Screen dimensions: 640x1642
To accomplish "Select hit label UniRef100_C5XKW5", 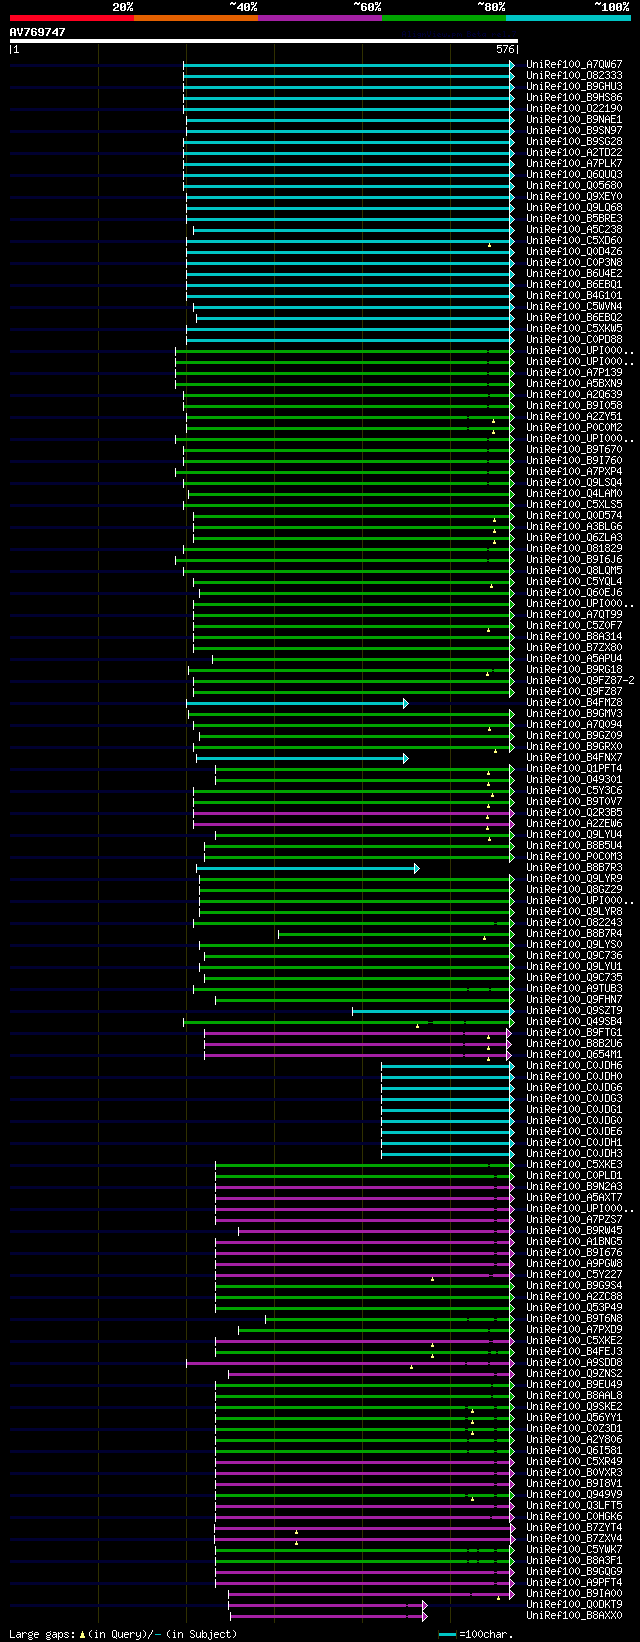I will [x=574, y=329].
